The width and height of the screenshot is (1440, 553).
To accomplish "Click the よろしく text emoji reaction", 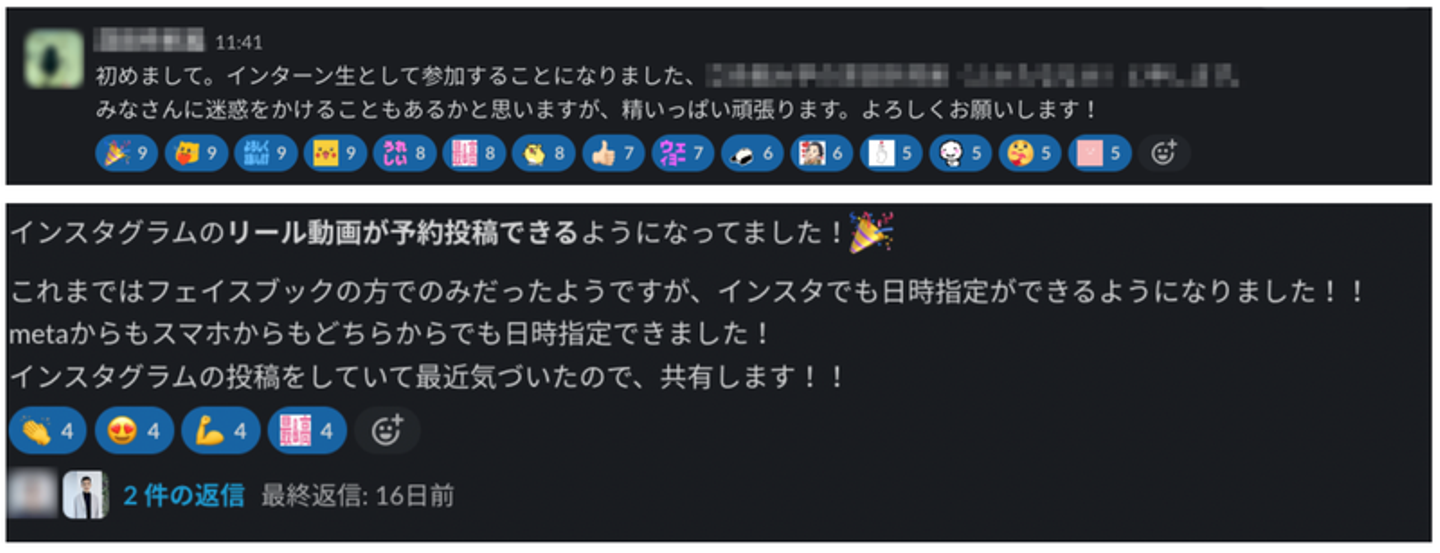I will pos(266,154).
